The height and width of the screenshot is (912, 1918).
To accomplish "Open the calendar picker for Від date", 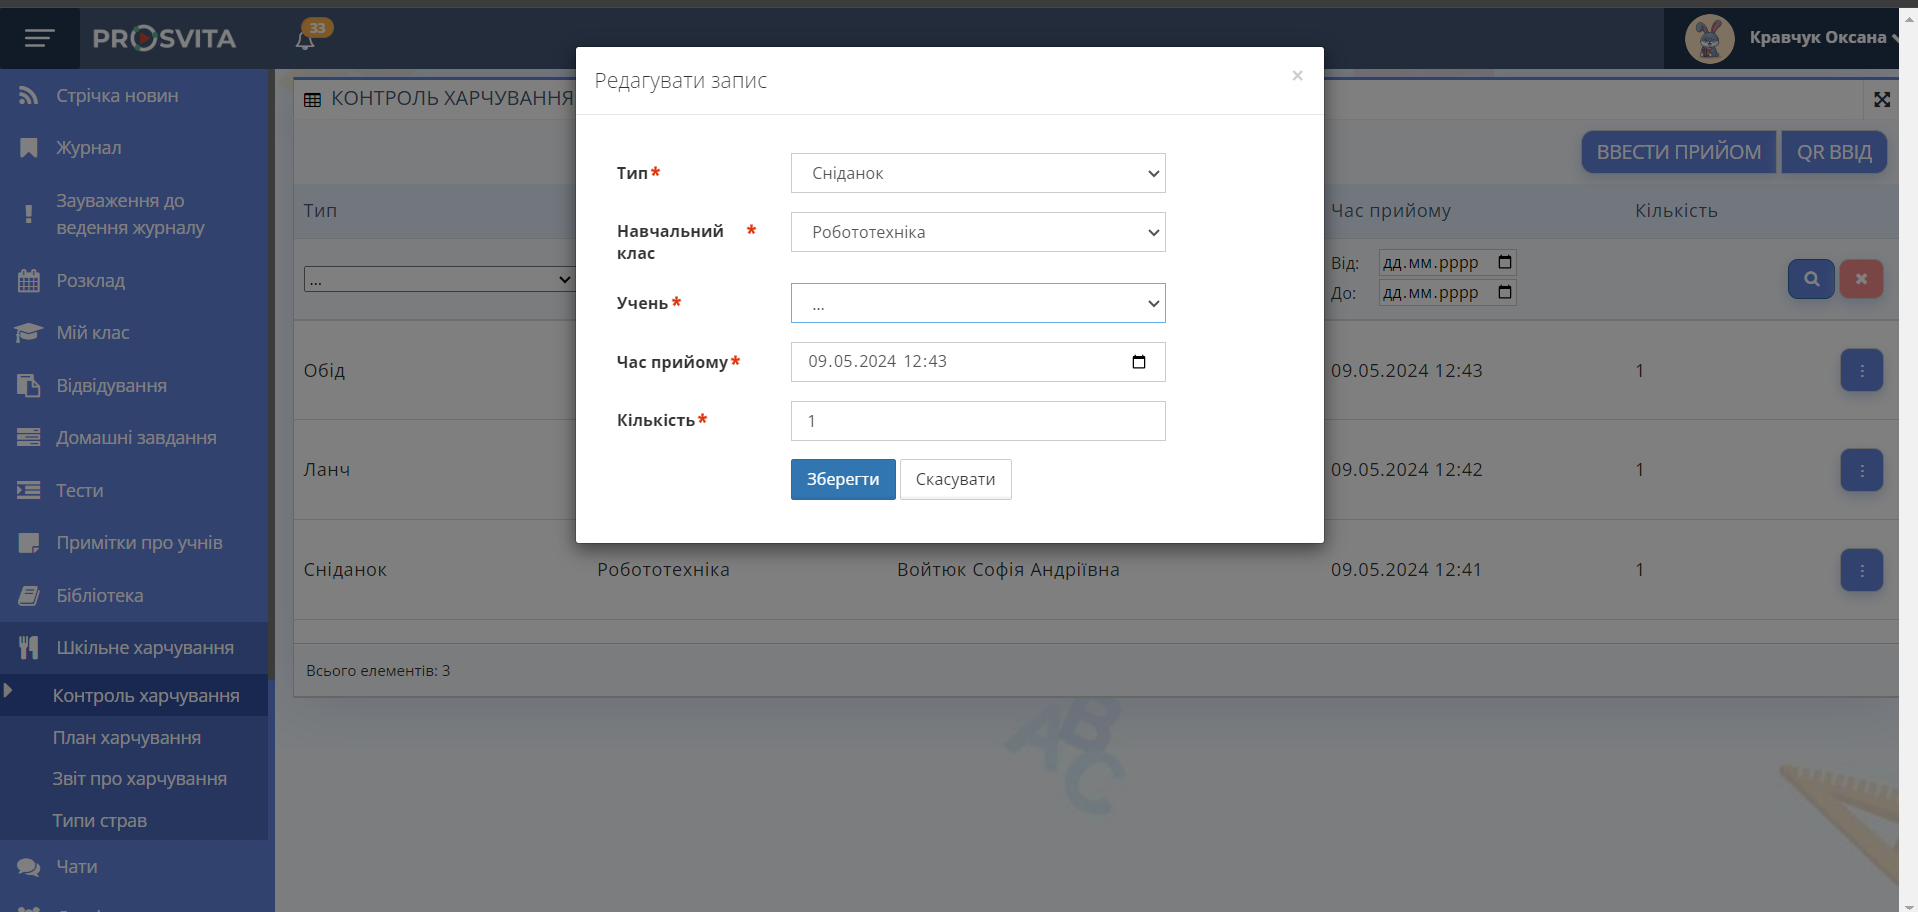I will (1504, 263).
